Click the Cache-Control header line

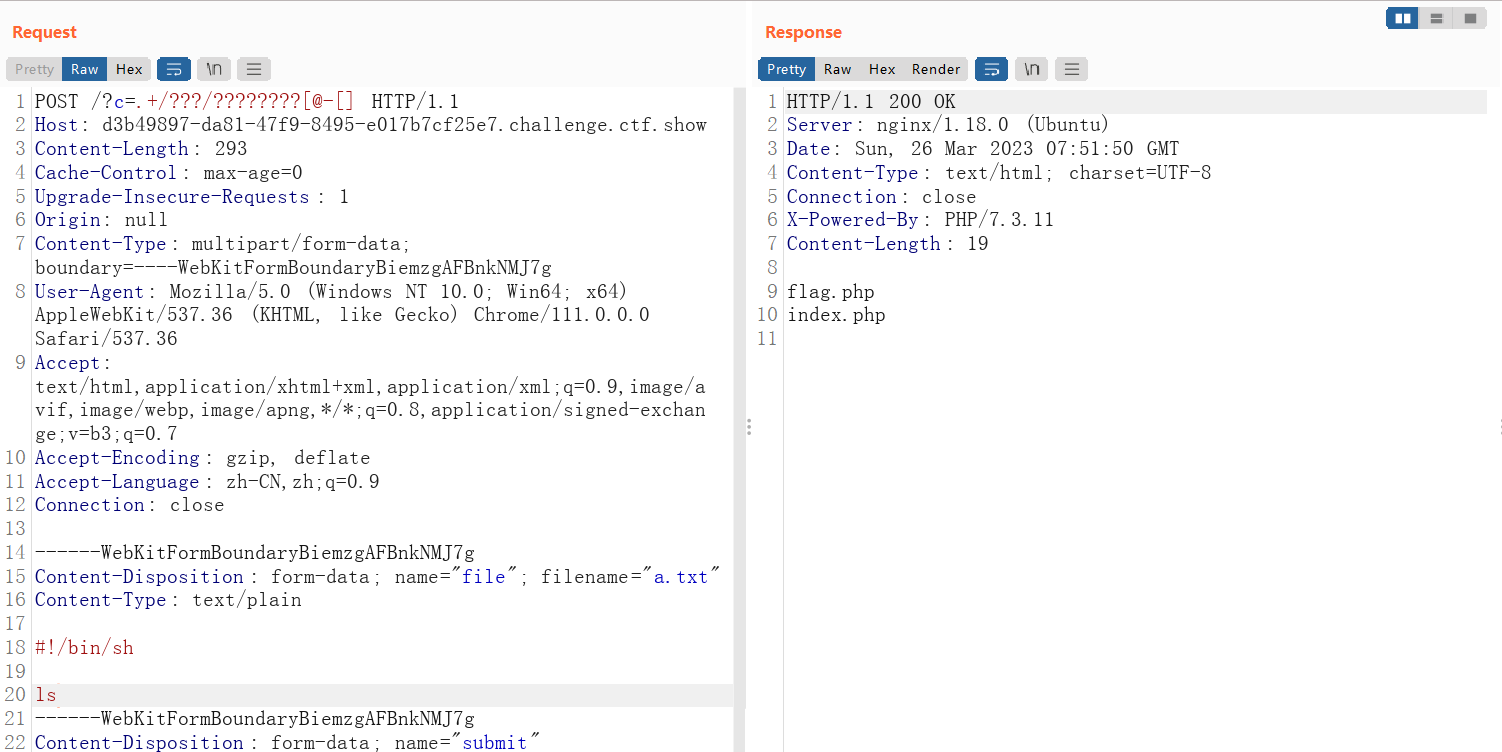(168, 173)
